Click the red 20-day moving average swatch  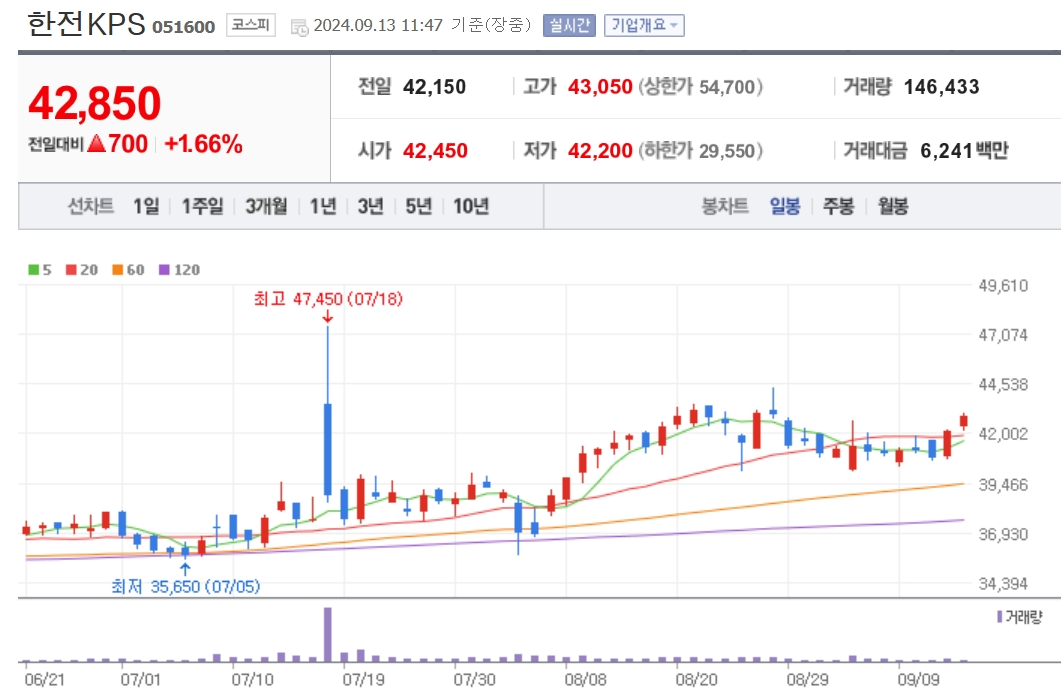tap(71, 270)
